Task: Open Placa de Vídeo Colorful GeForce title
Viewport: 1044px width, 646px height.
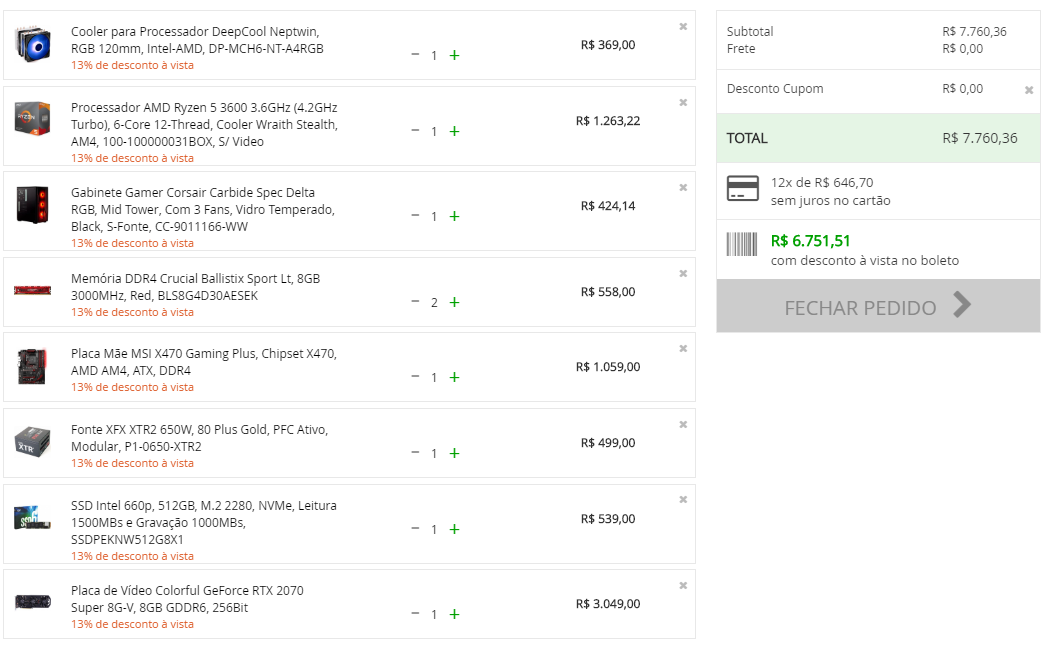Action: coord(187,599)
